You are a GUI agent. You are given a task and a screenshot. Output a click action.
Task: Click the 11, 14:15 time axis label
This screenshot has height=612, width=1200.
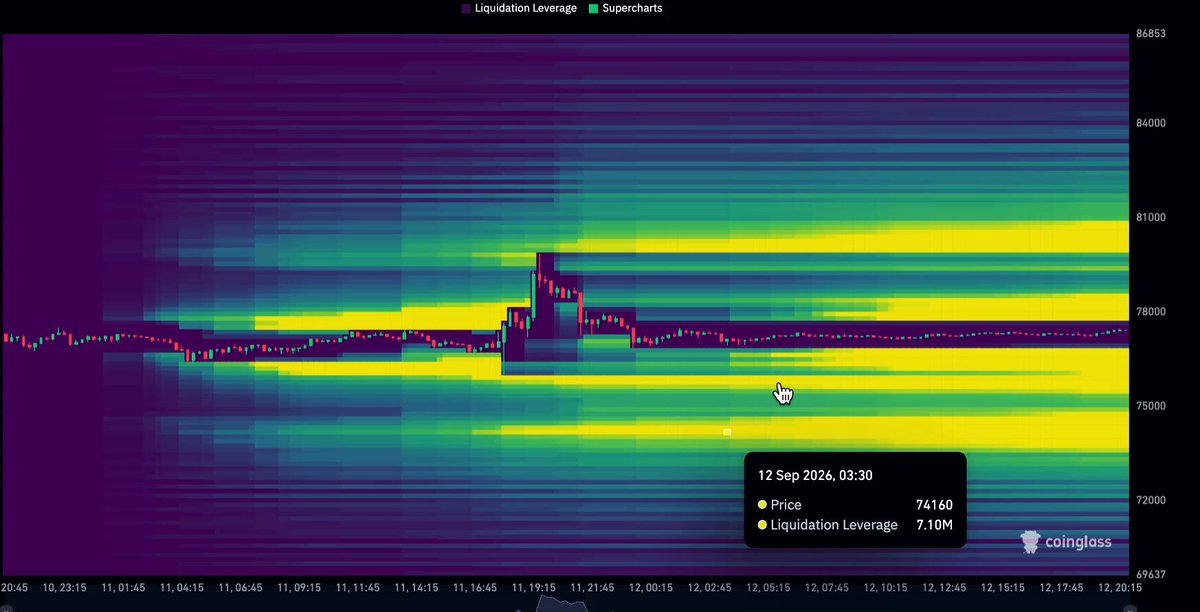(x=417, y=588)
